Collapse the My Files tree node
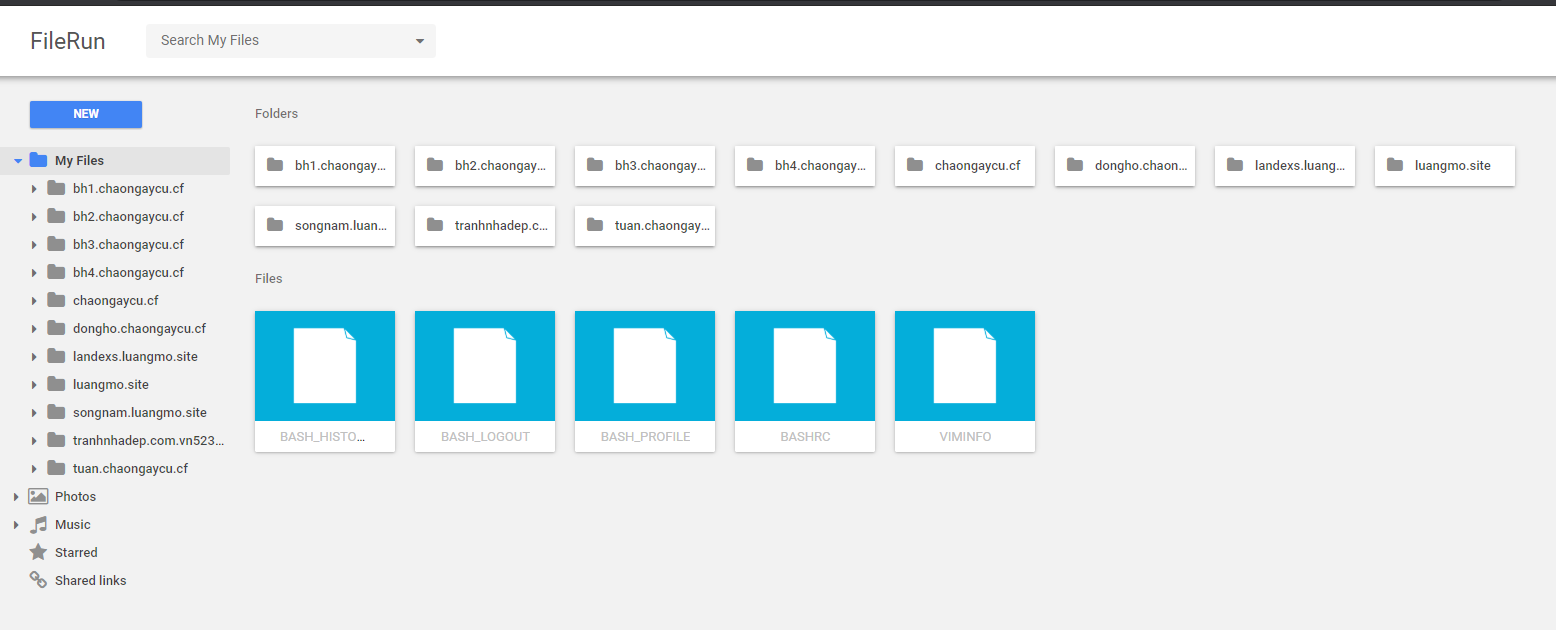This screenshot has height=630, width=1556. point(18,161)
